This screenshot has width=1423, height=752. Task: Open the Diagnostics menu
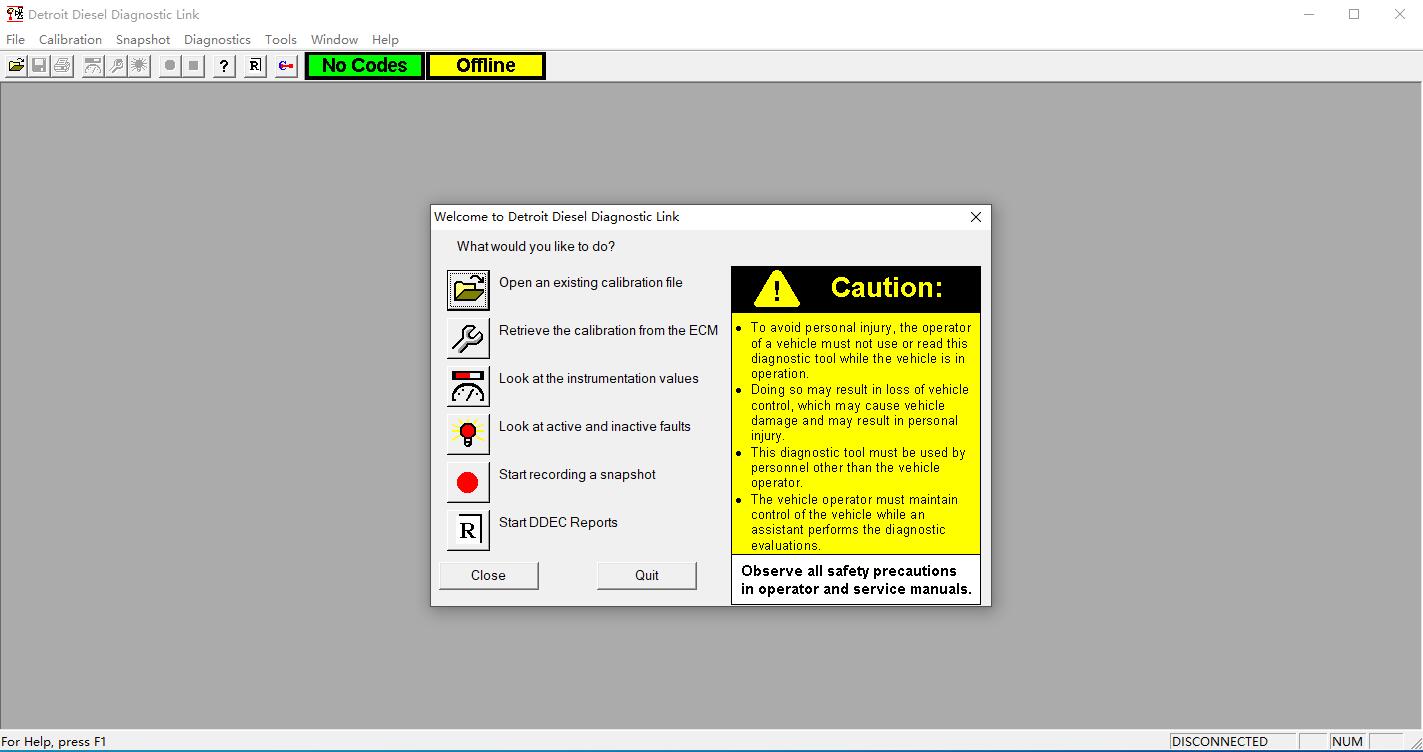(x=217, y=40)
